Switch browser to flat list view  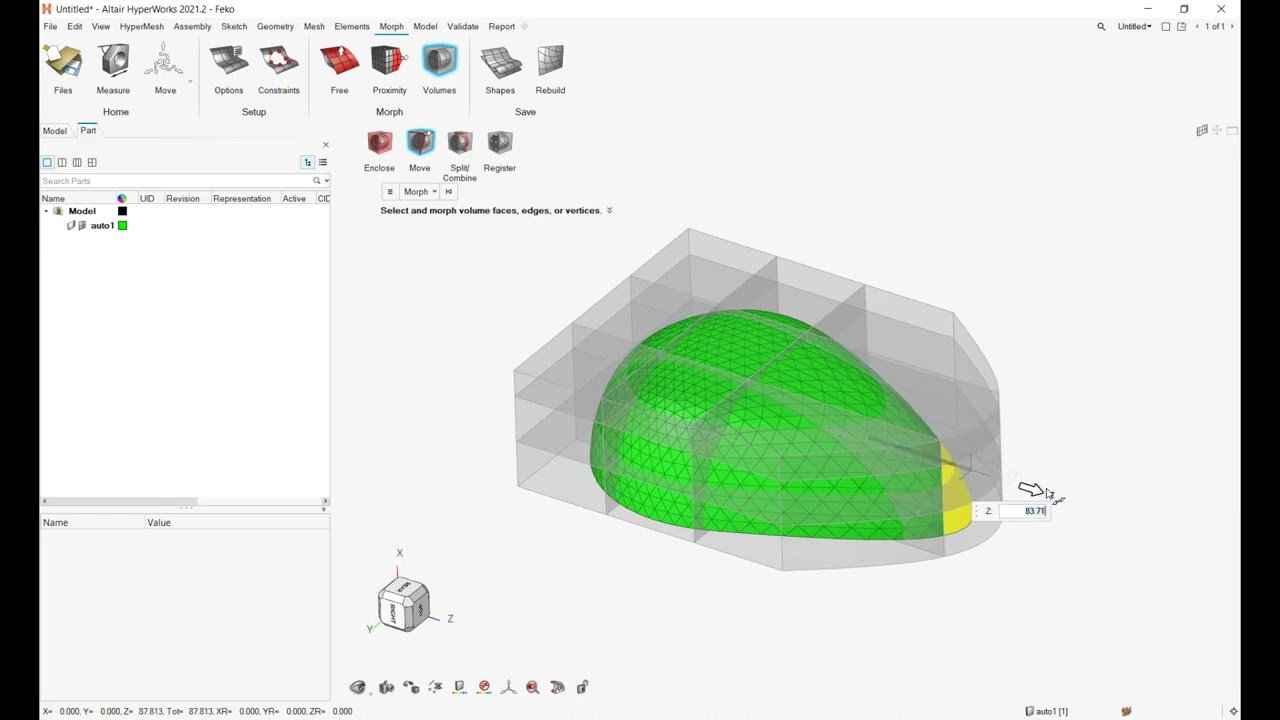coord(322,162)
